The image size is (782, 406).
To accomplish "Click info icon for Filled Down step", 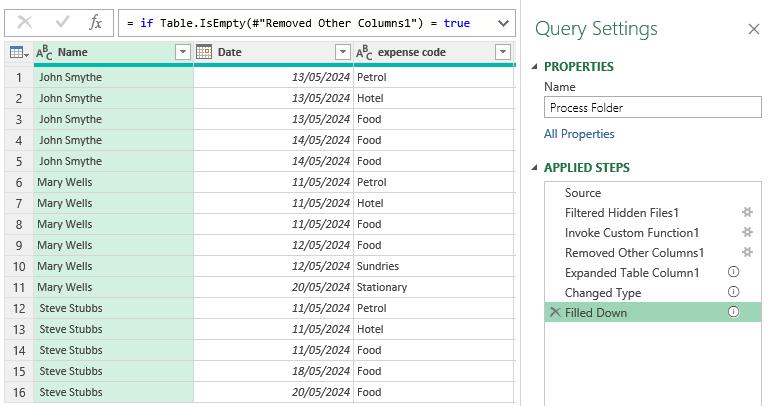I will [733, 312].
